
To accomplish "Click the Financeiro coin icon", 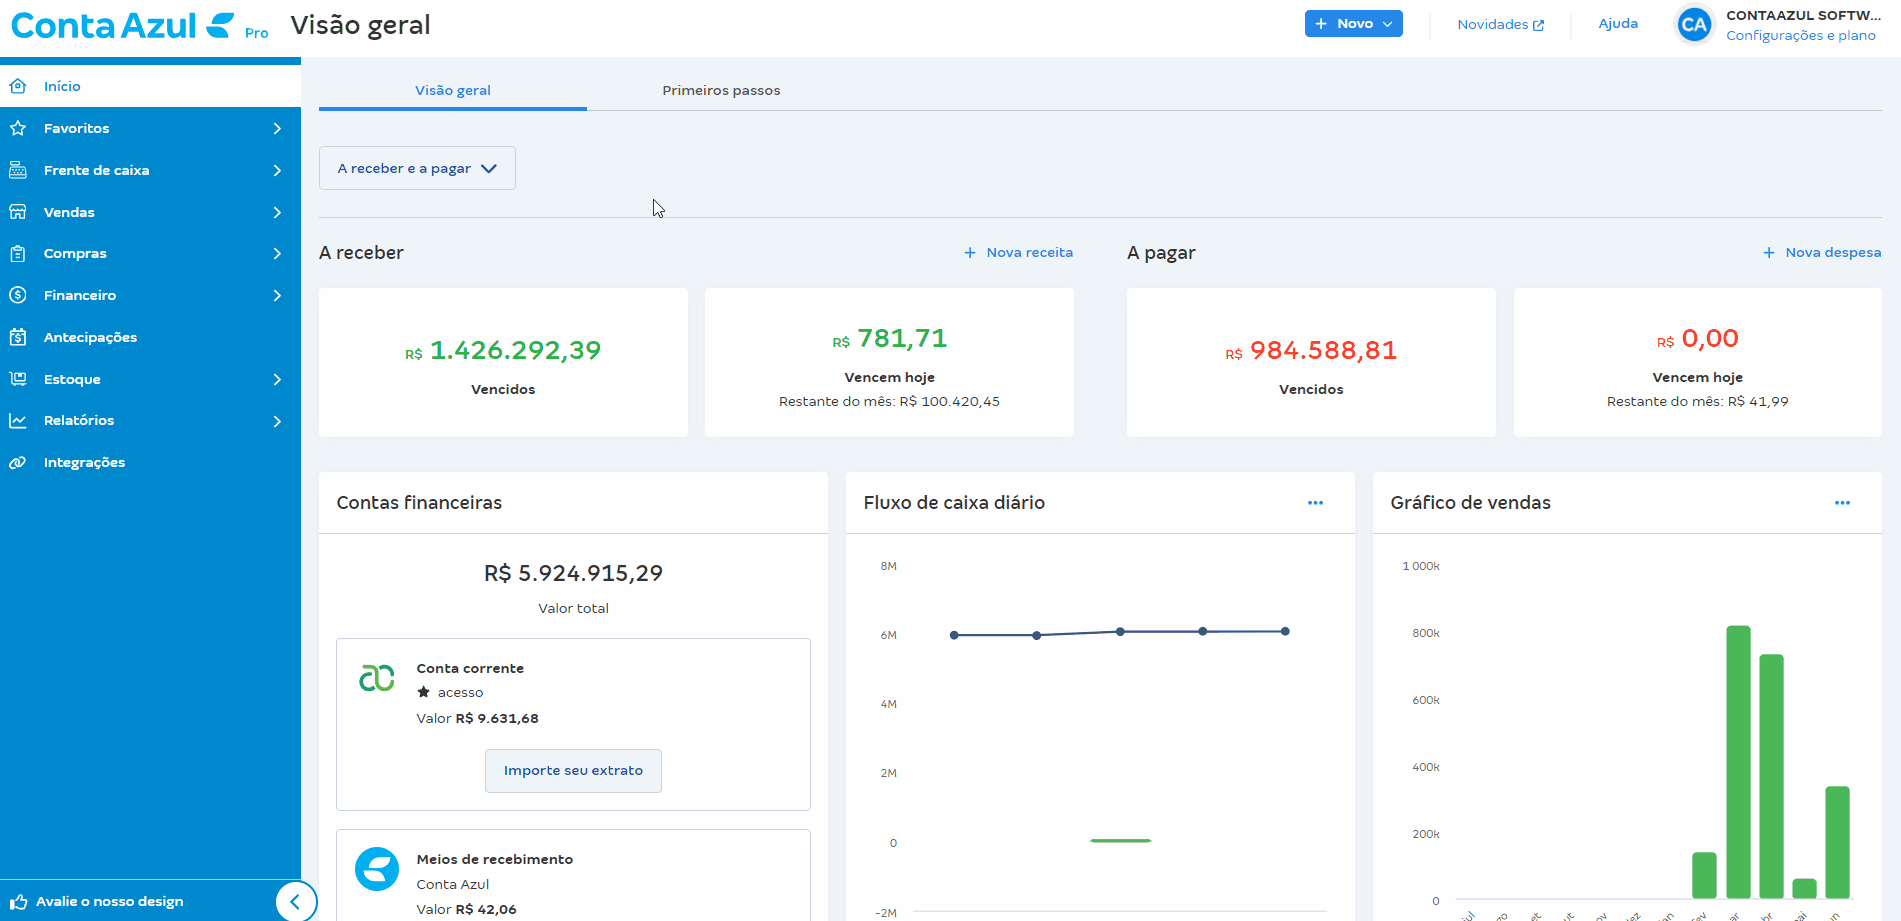I will click(18, 295).
